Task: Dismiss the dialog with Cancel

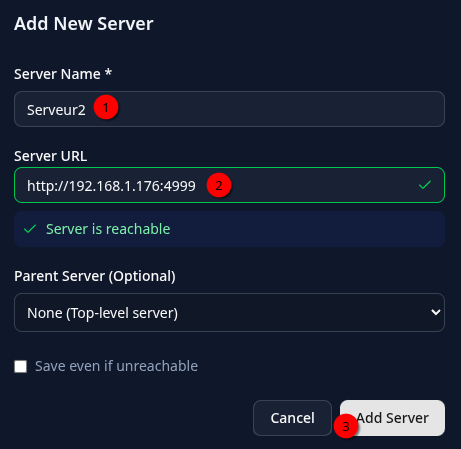Action: [292, 418]
